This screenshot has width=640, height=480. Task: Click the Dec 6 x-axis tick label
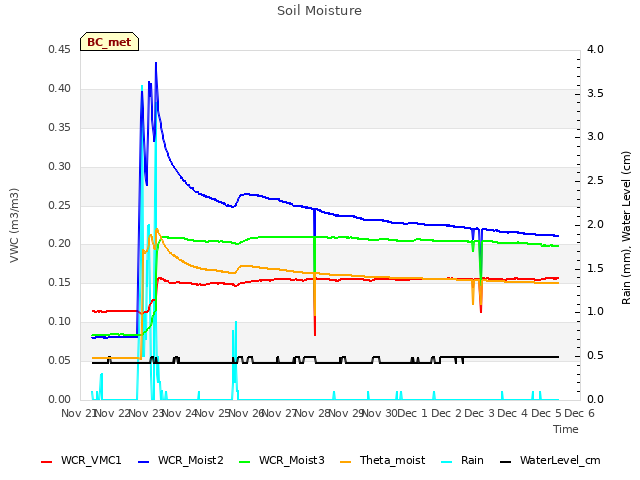579,413
